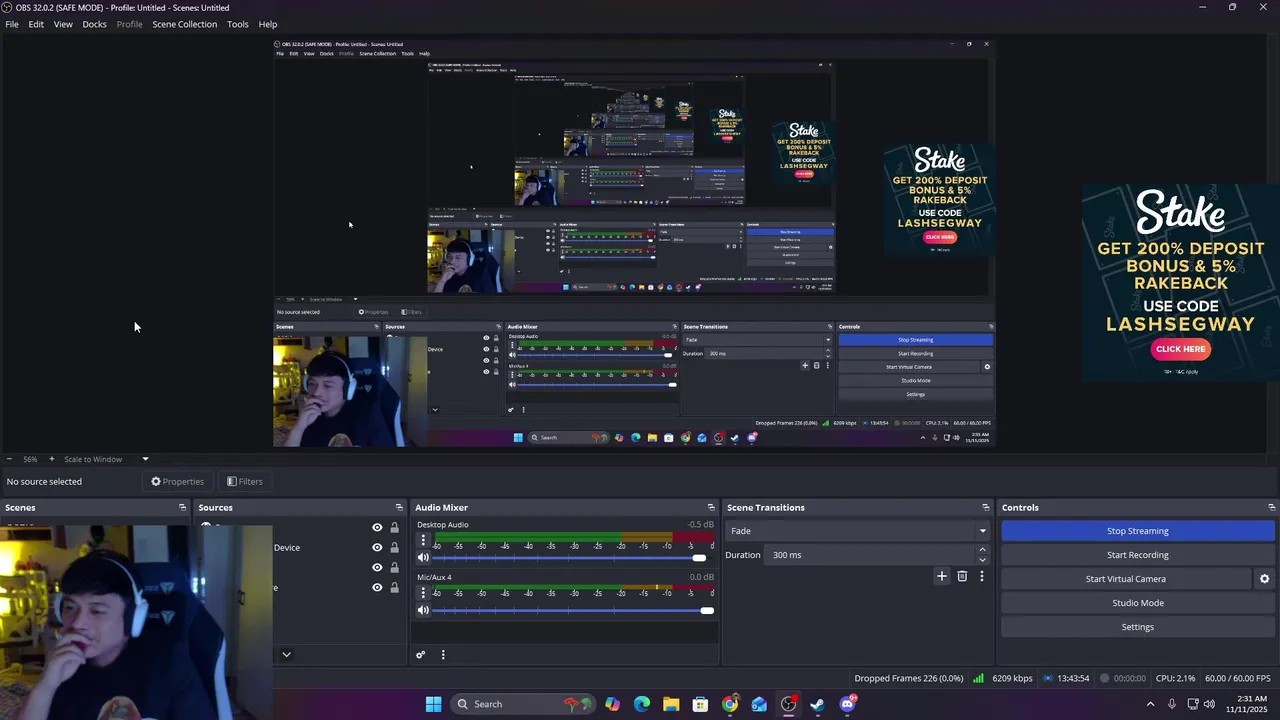Click Start Virtual Camera button
The width and height of the screenshot is (1280, 720).
1126,579
